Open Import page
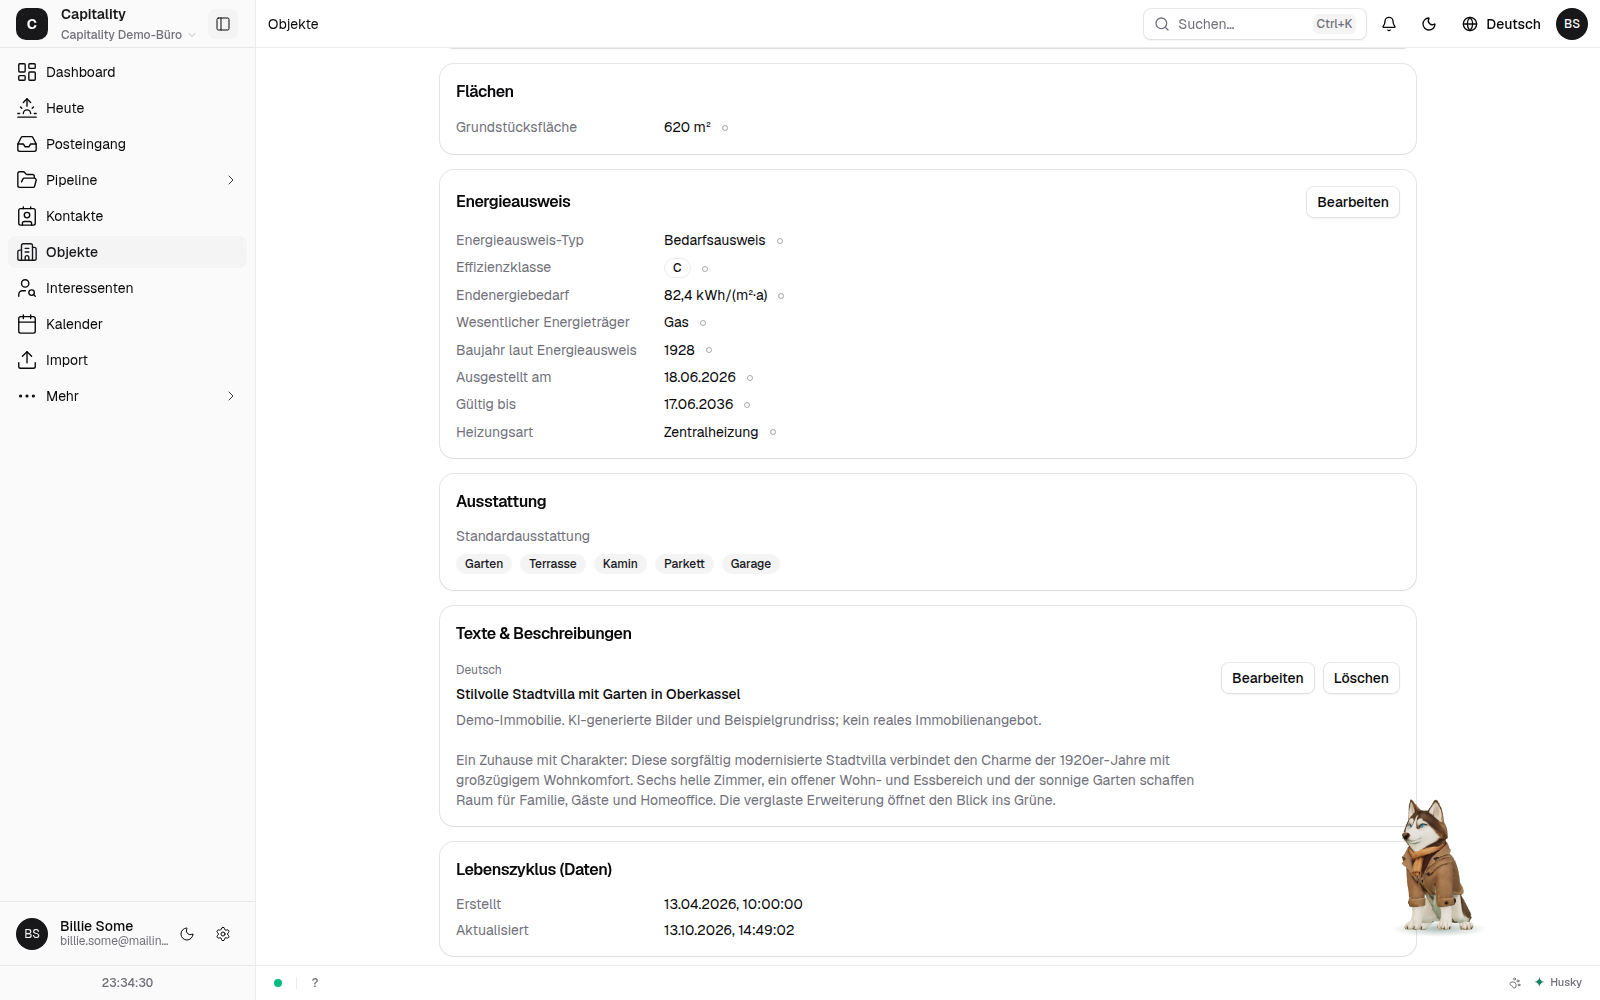The image size is (1600, 1000). (x=127, y=360)
